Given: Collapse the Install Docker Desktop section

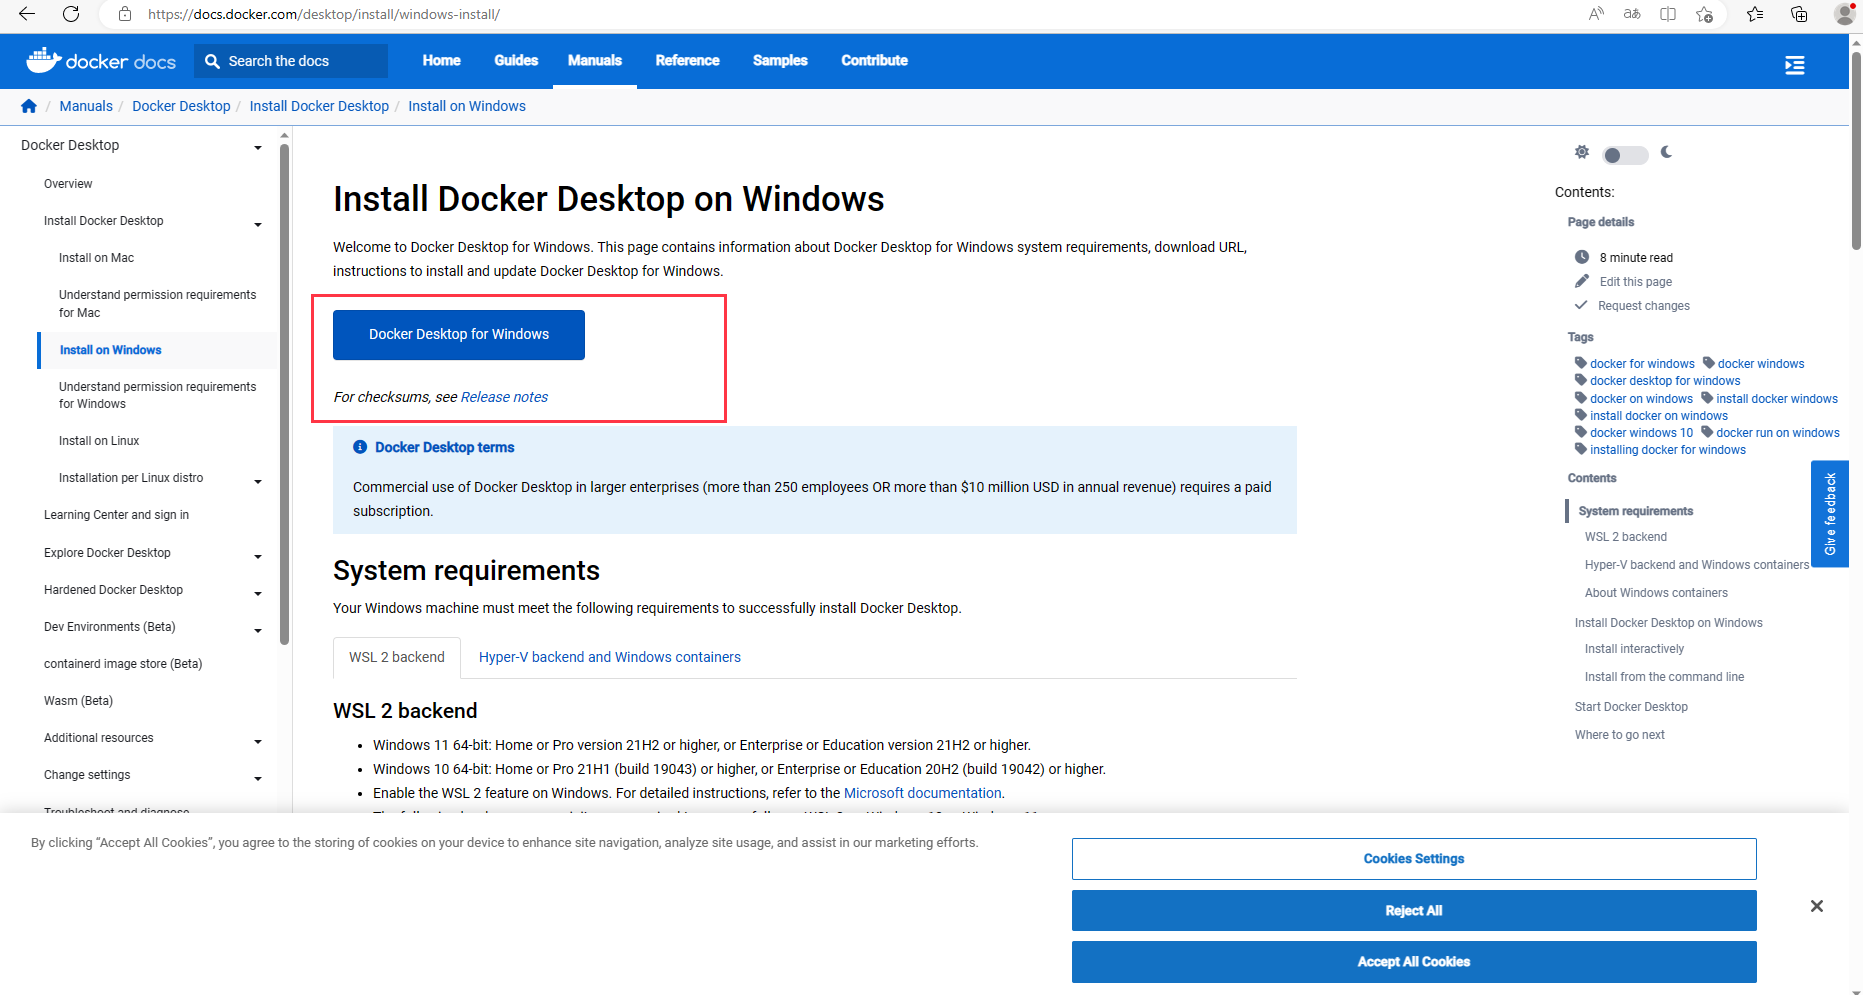Looking at the screenshot, I should pos(258,224).
